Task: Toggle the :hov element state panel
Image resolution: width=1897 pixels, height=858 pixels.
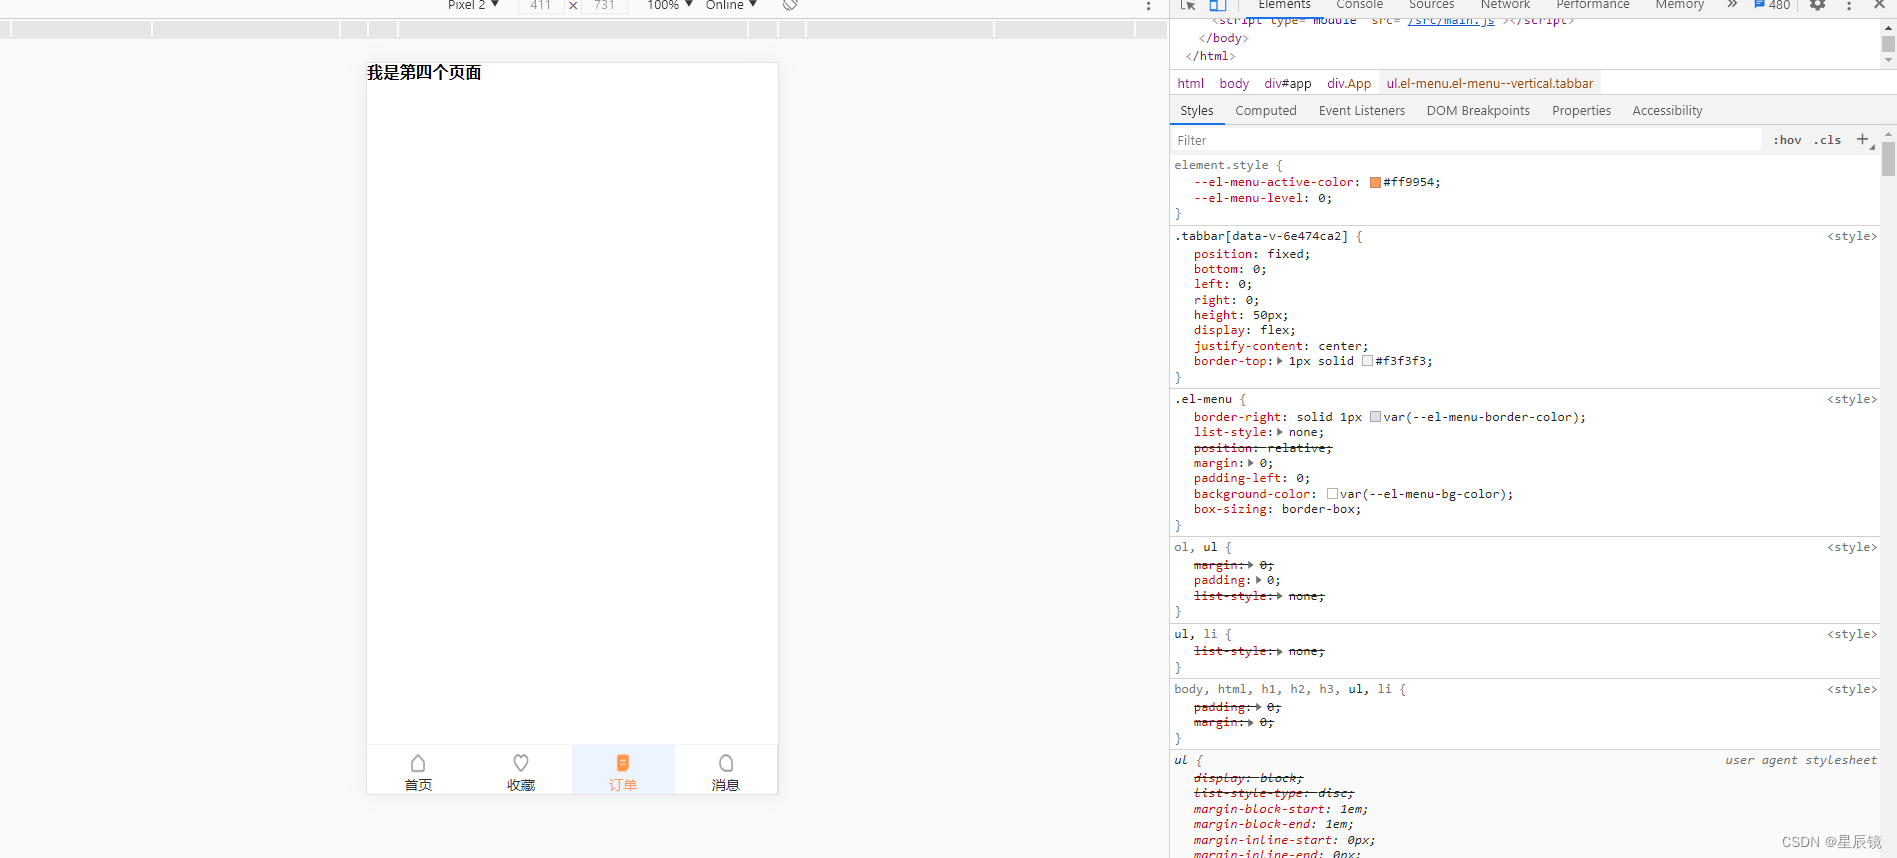Action: 1787,140
